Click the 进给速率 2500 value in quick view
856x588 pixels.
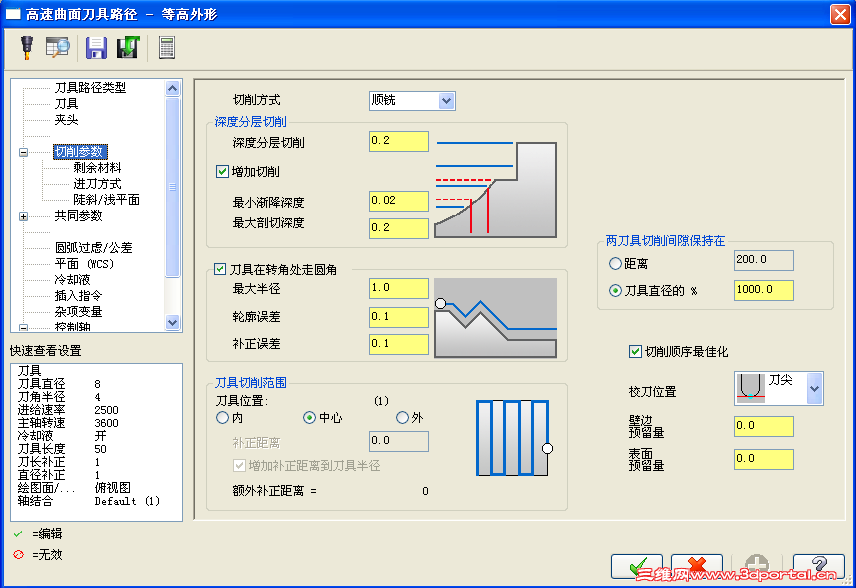(x=106, y=410)
